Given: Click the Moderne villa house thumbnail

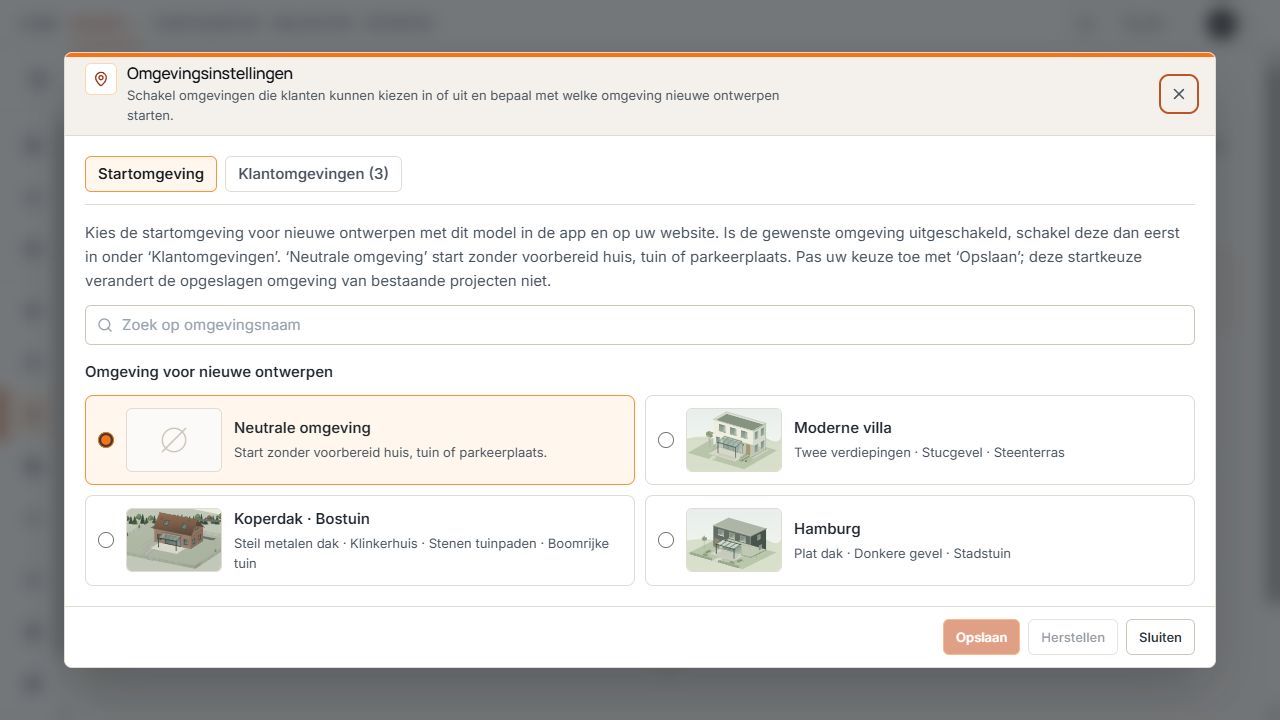Looking at the screenshot, I should pyautogui.click(x=734, y=440).
